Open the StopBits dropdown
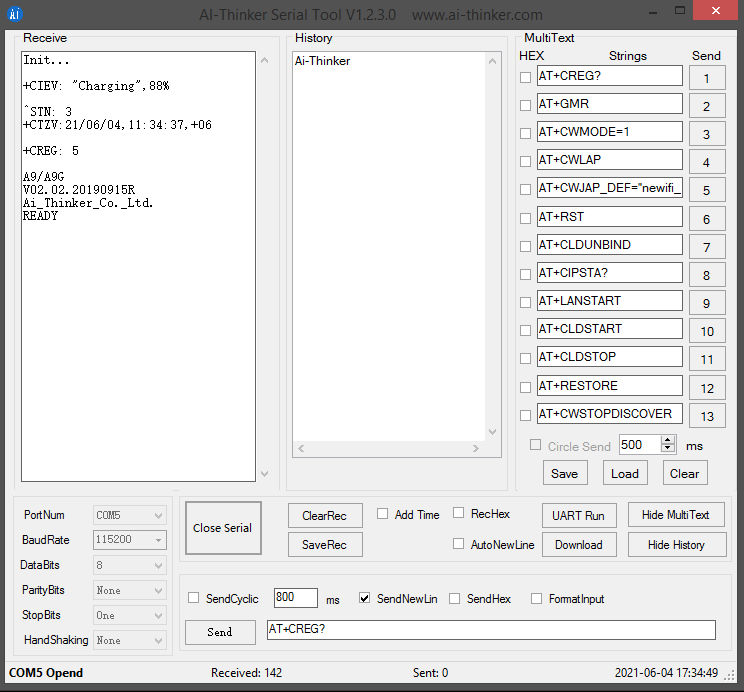 pyautogui.click(x=130, y=615)
